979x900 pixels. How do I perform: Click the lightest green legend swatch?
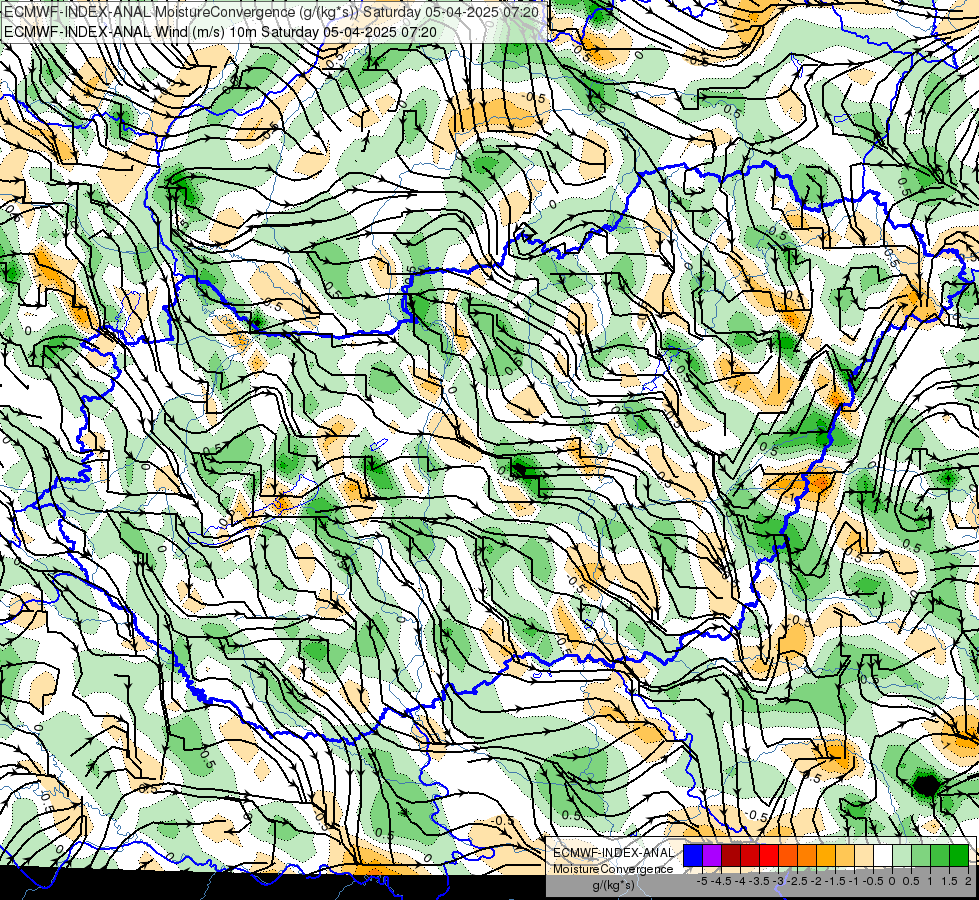coord(902,855)
